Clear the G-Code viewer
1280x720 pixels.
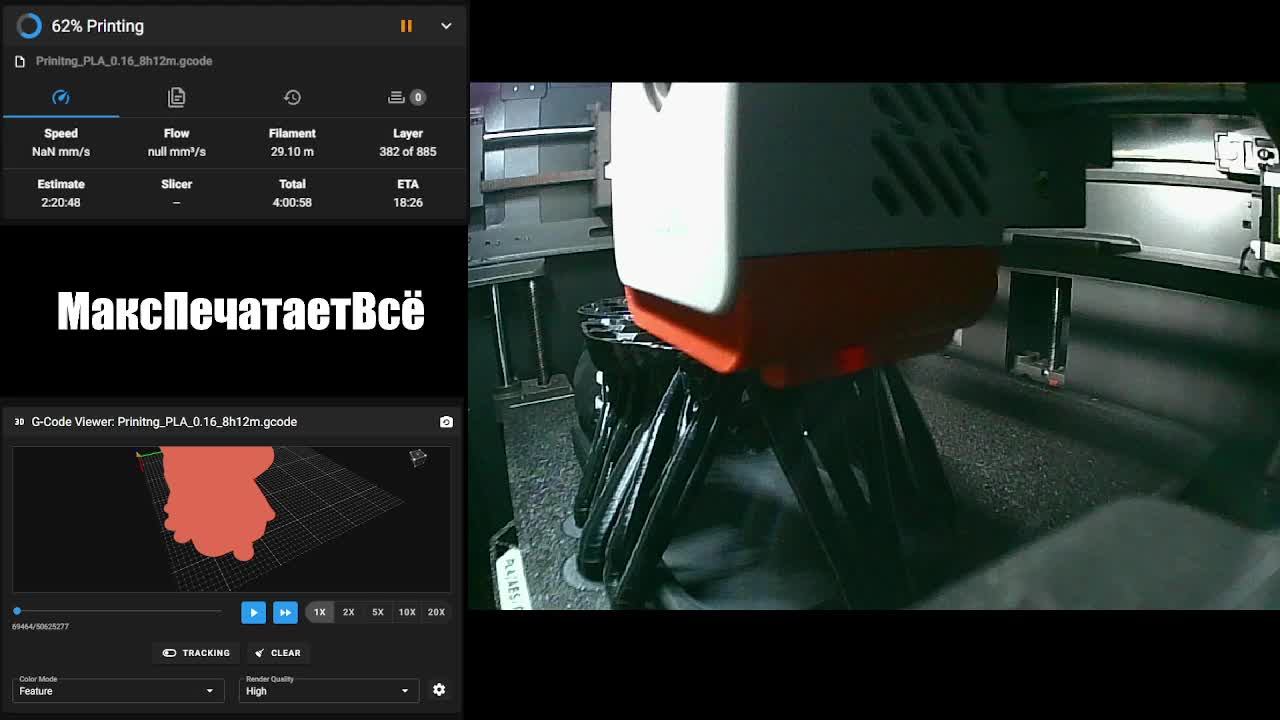[x=278, y=653]
